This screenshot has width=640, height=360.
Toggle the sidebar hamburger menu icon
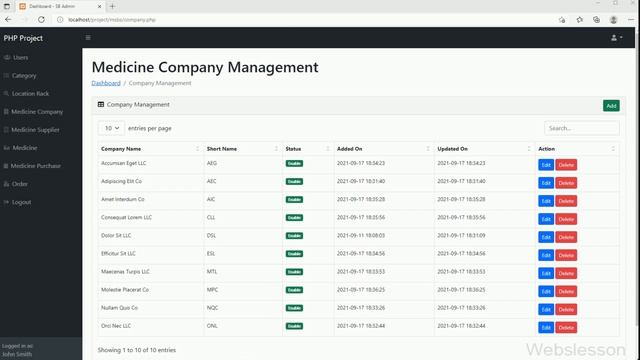tap(88, 38)
